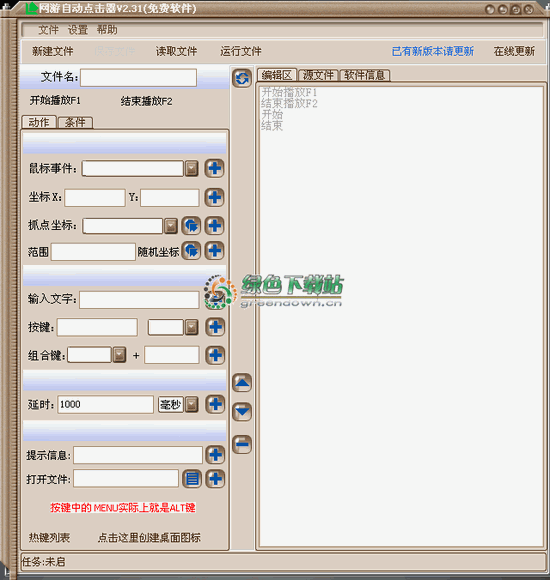This screenshot has width=550, height=580.
Task: Click the 新建文件 button
Action: pos(53,51)
